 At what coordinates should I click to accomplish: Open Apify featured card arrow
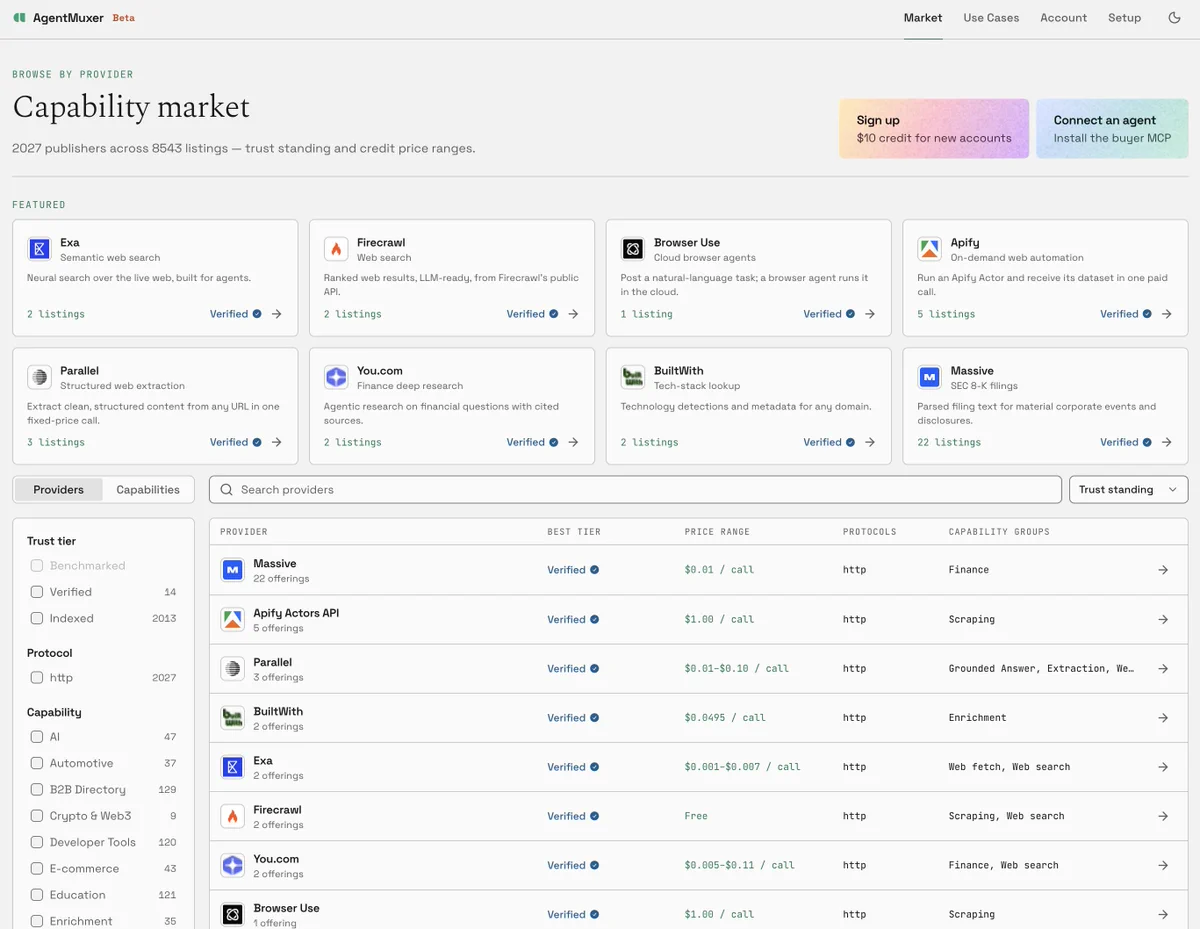(1167, 314)
